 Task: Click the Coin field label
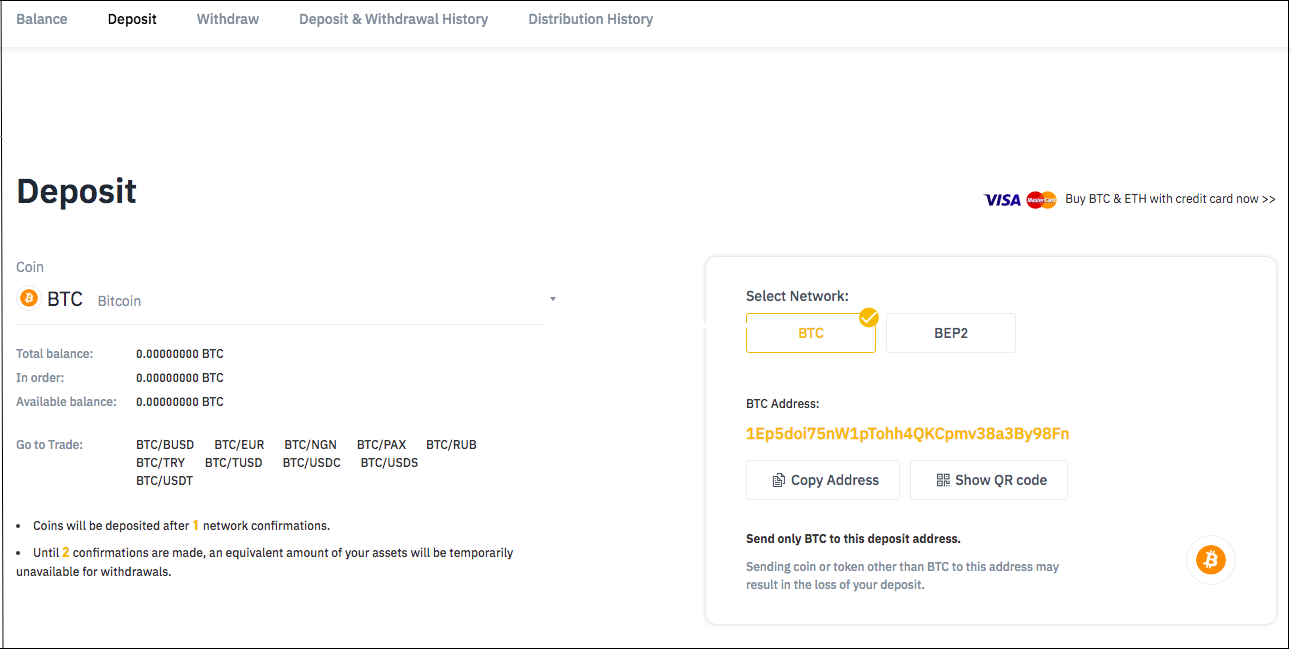tap(30, 267)
